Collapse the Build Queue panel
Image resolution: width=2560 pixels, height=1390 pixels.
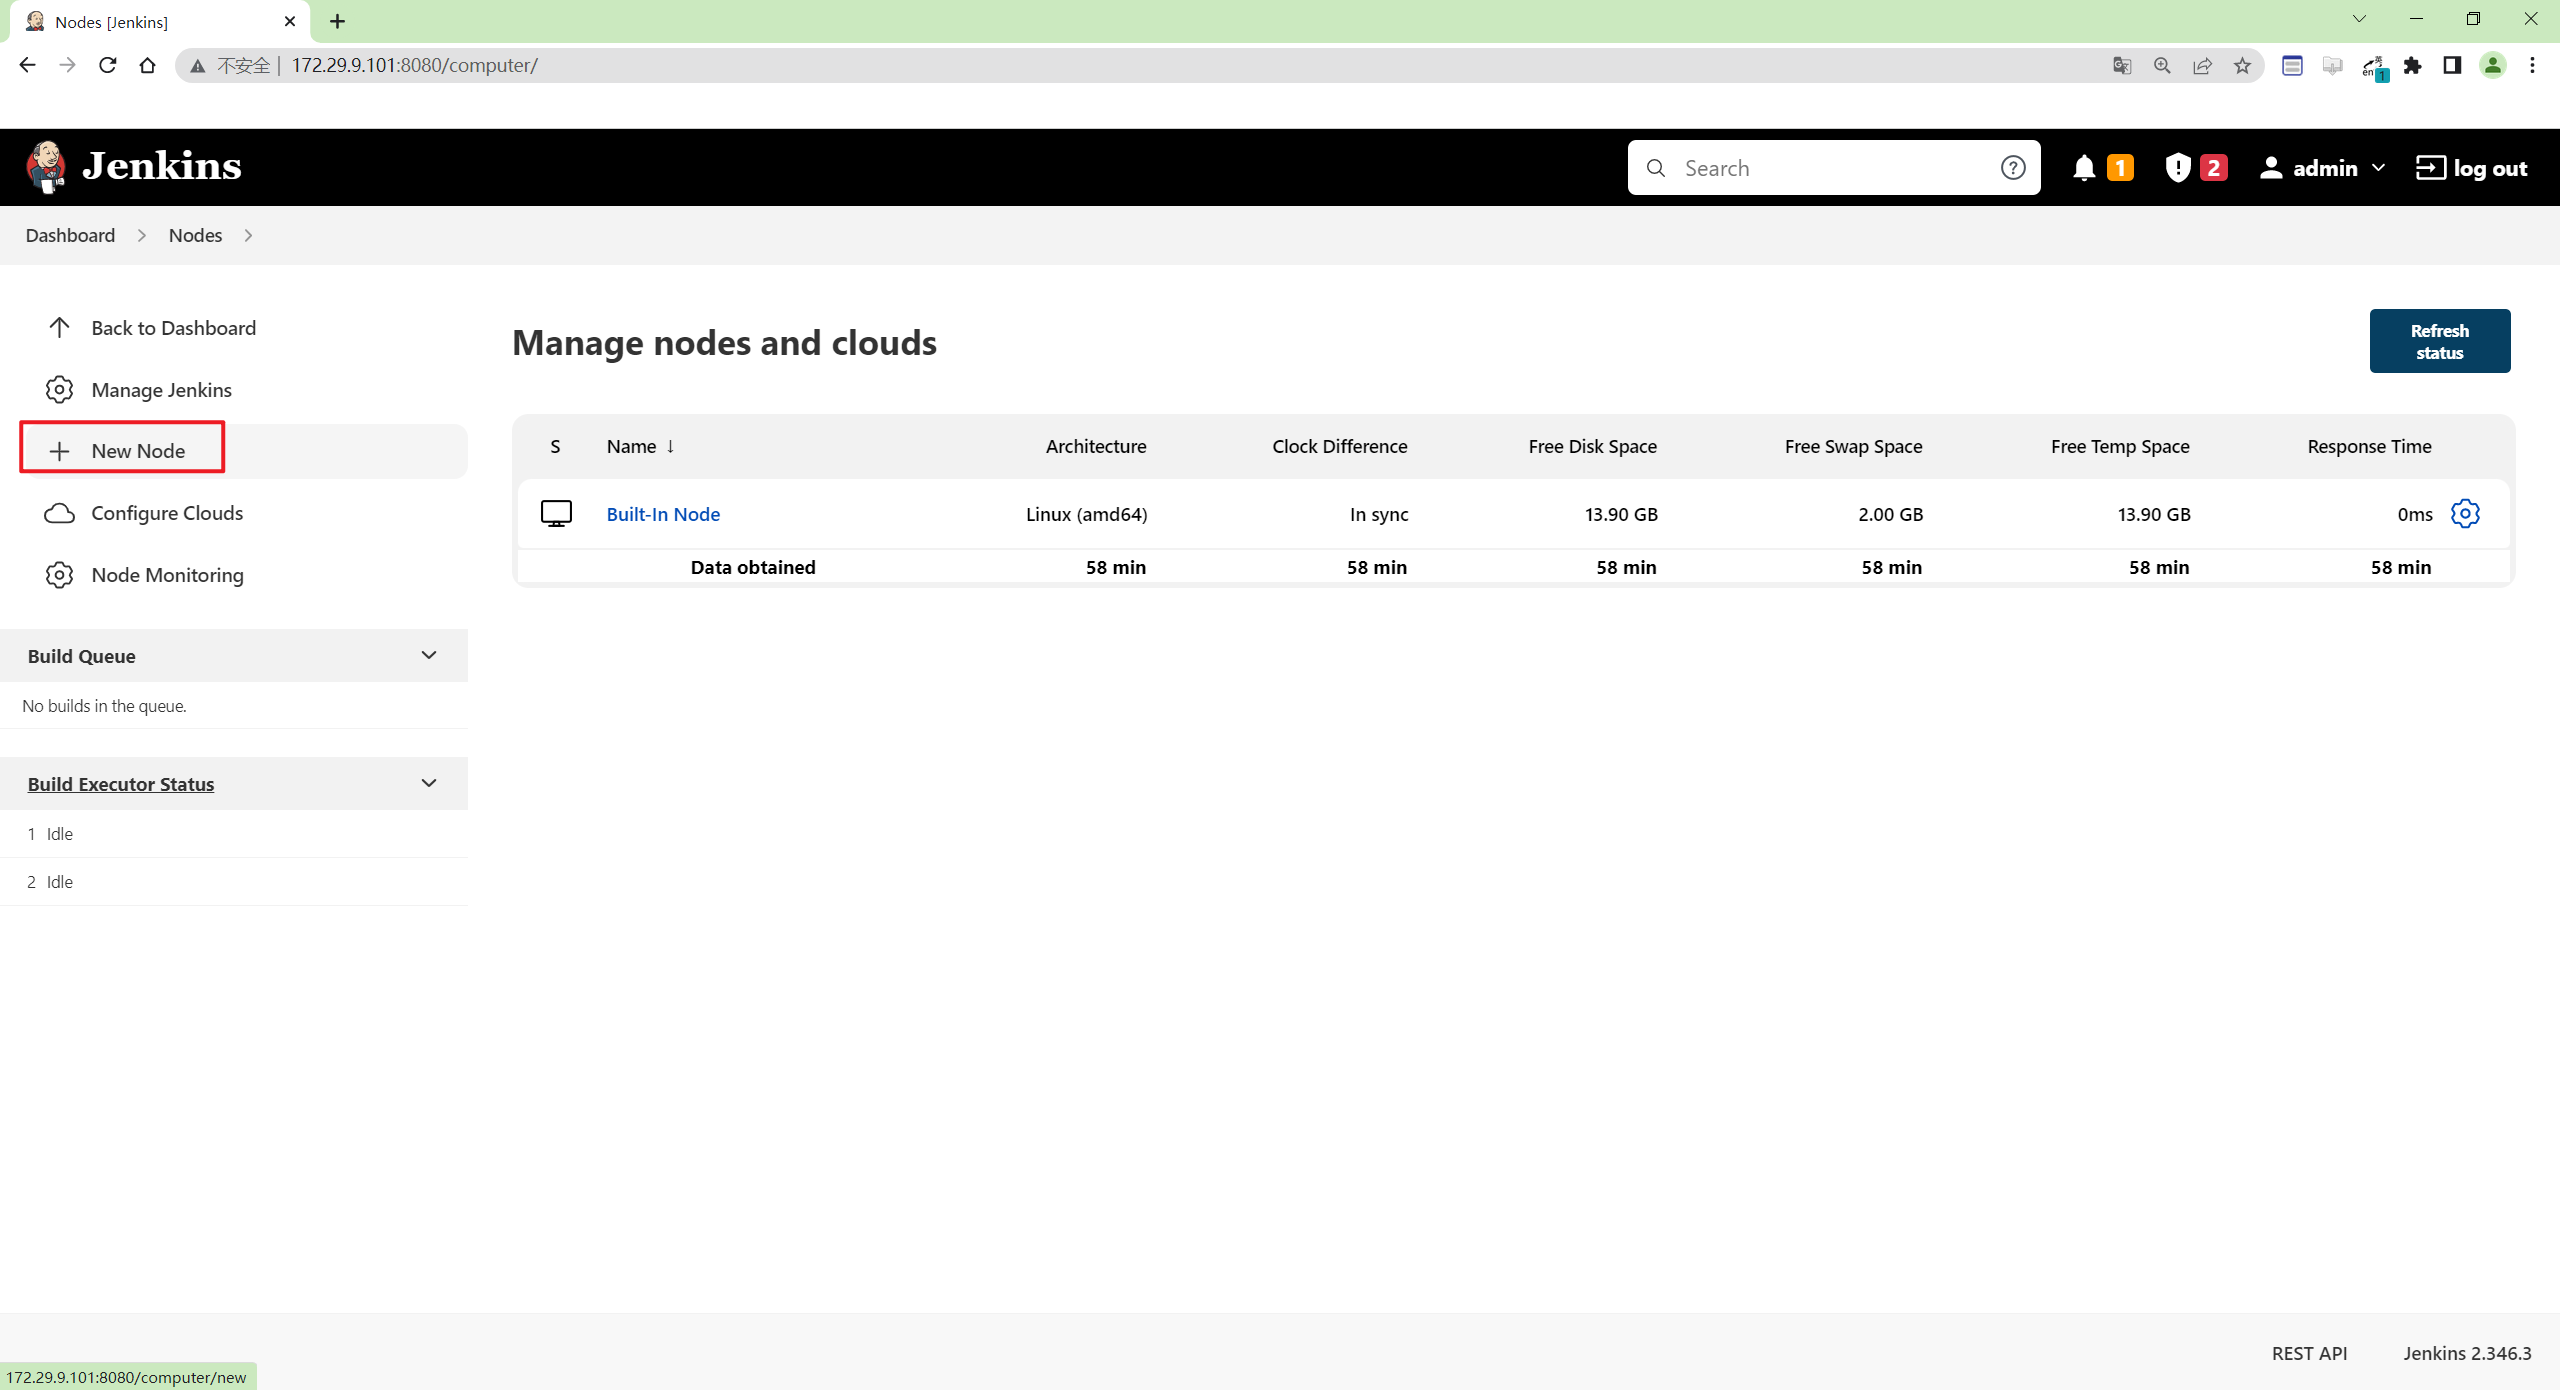click(x=429, y=655)
